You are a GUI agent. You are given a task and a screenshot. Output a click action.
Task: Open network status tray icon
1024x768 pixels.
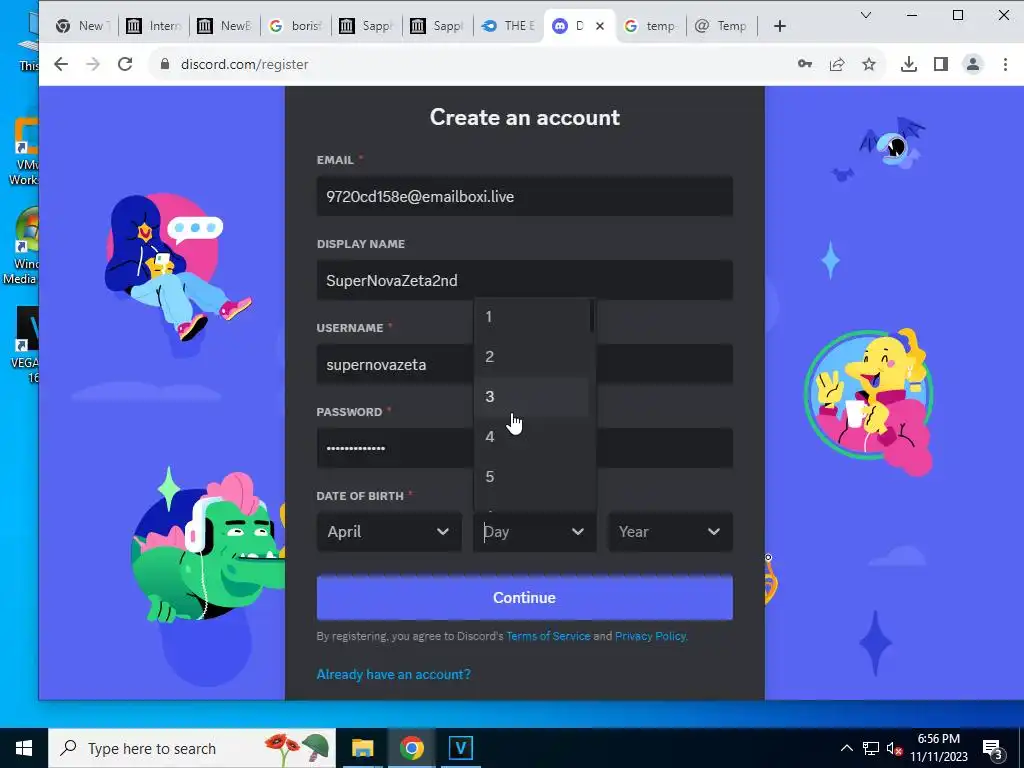[871, 748]
